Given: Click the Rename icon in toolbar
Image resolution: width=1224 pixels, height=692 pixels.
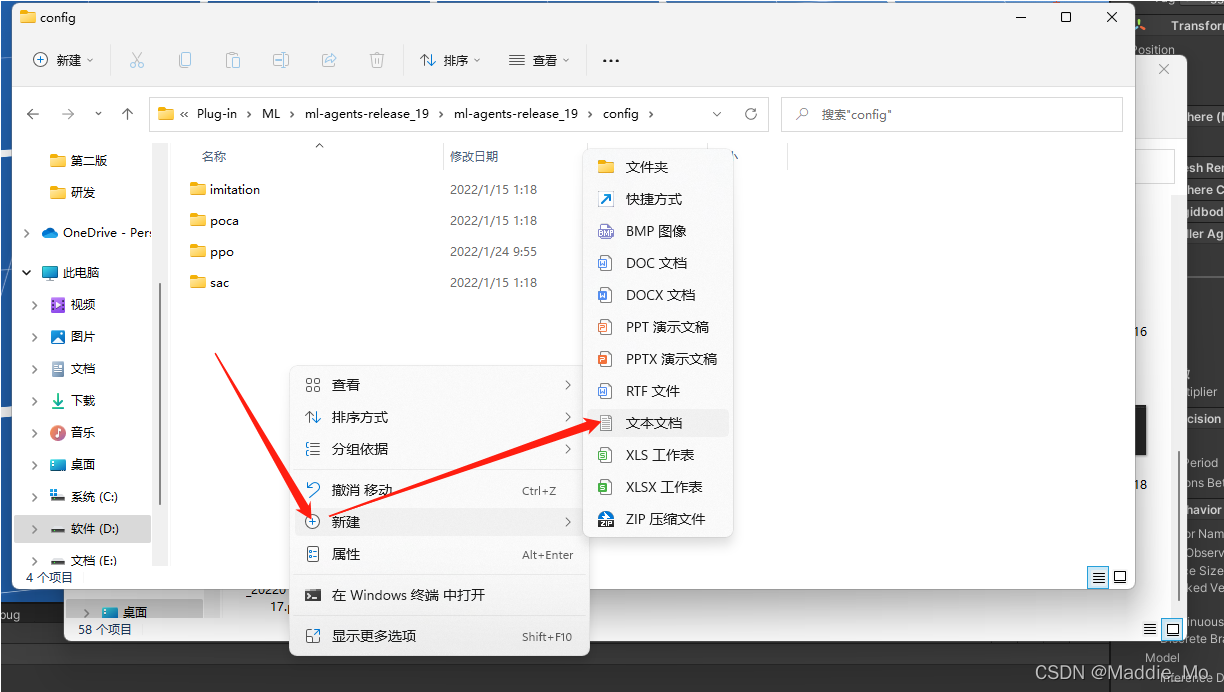Looking at the screenshot, I should click(281, 60).
